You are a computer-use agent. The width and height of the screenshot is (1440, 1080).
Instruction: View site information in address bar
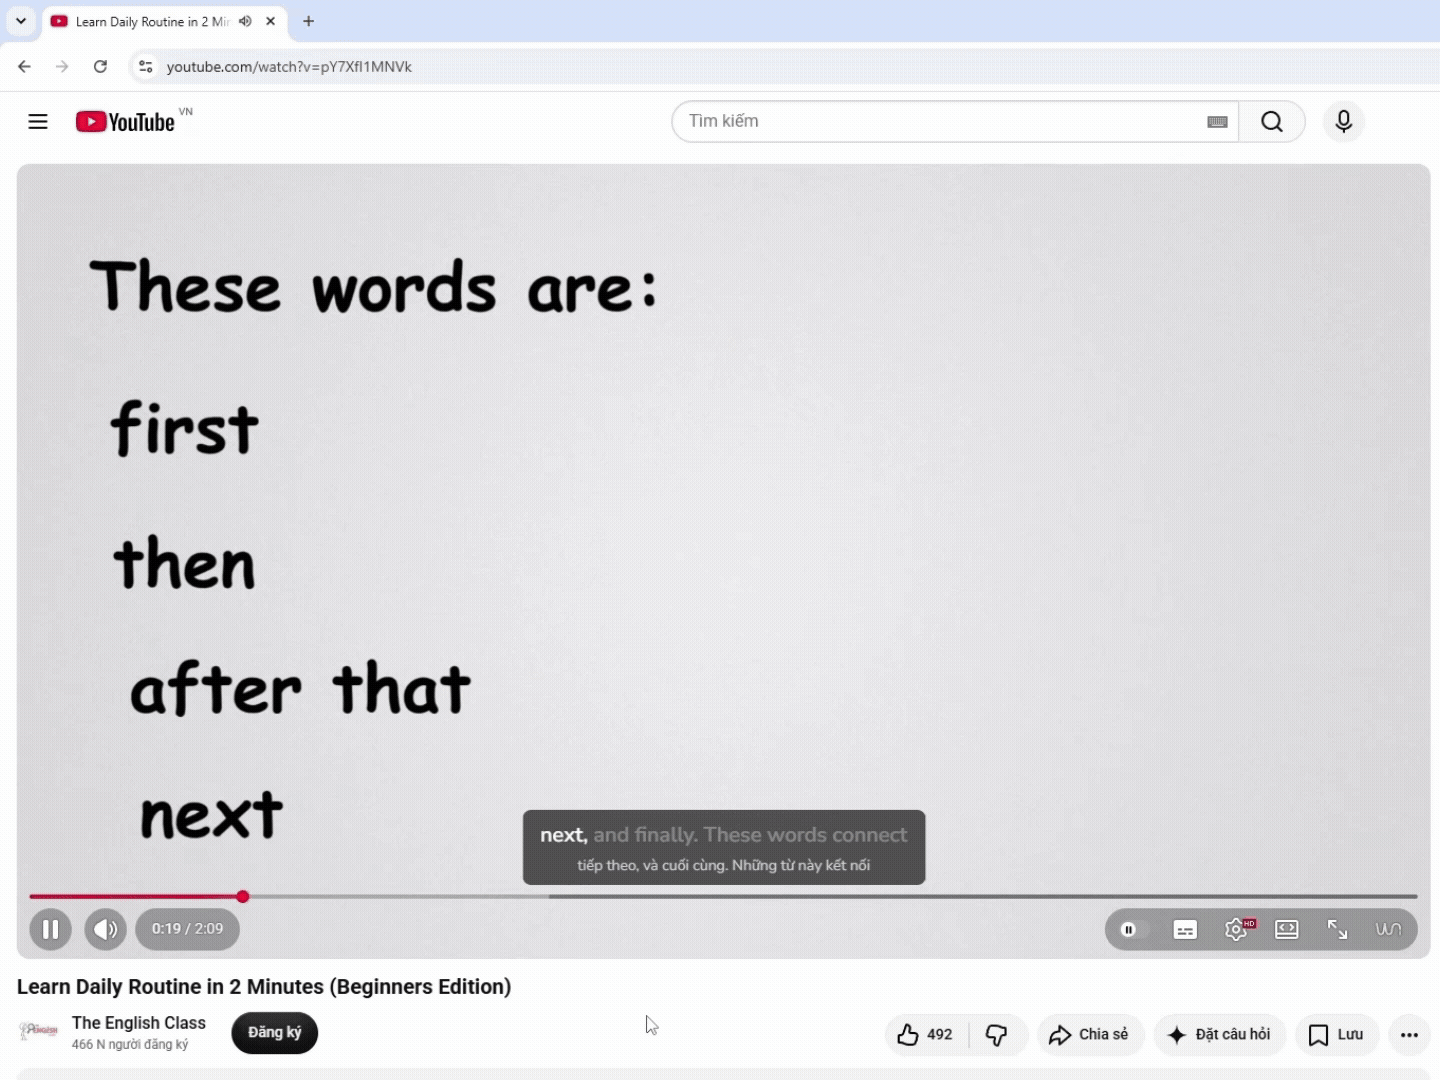pyautogui.click(x=146, y=67)
